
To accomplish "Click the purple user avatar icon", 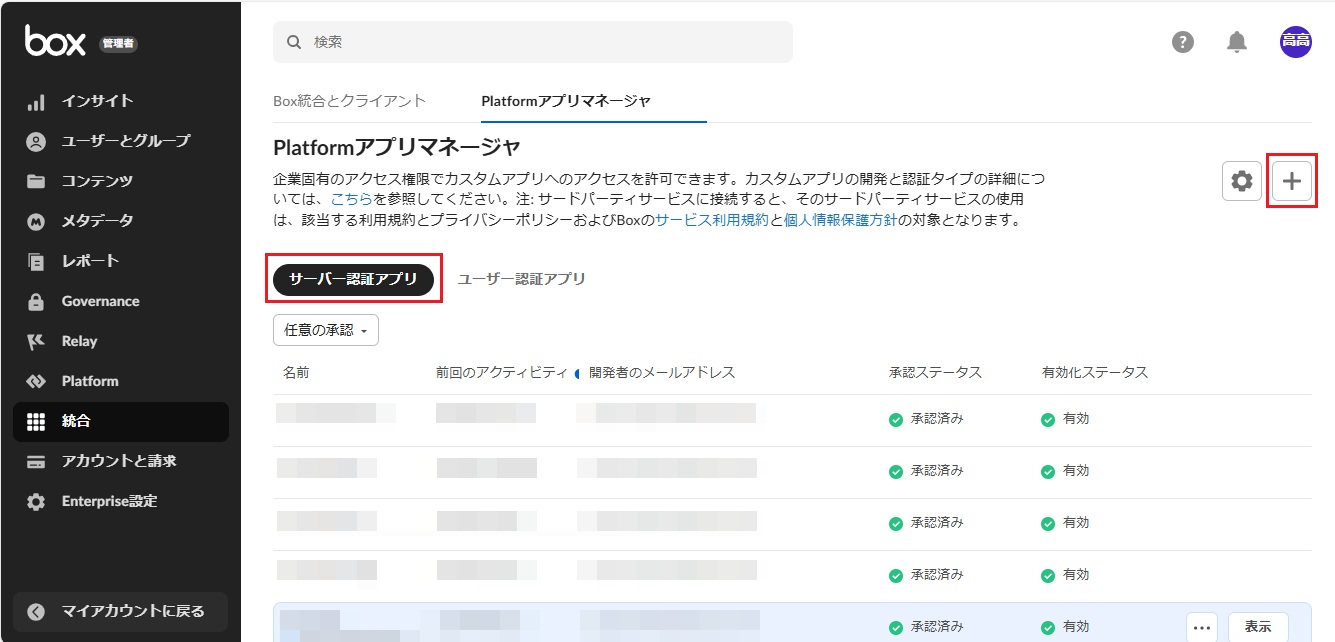I will [1295, 42].
